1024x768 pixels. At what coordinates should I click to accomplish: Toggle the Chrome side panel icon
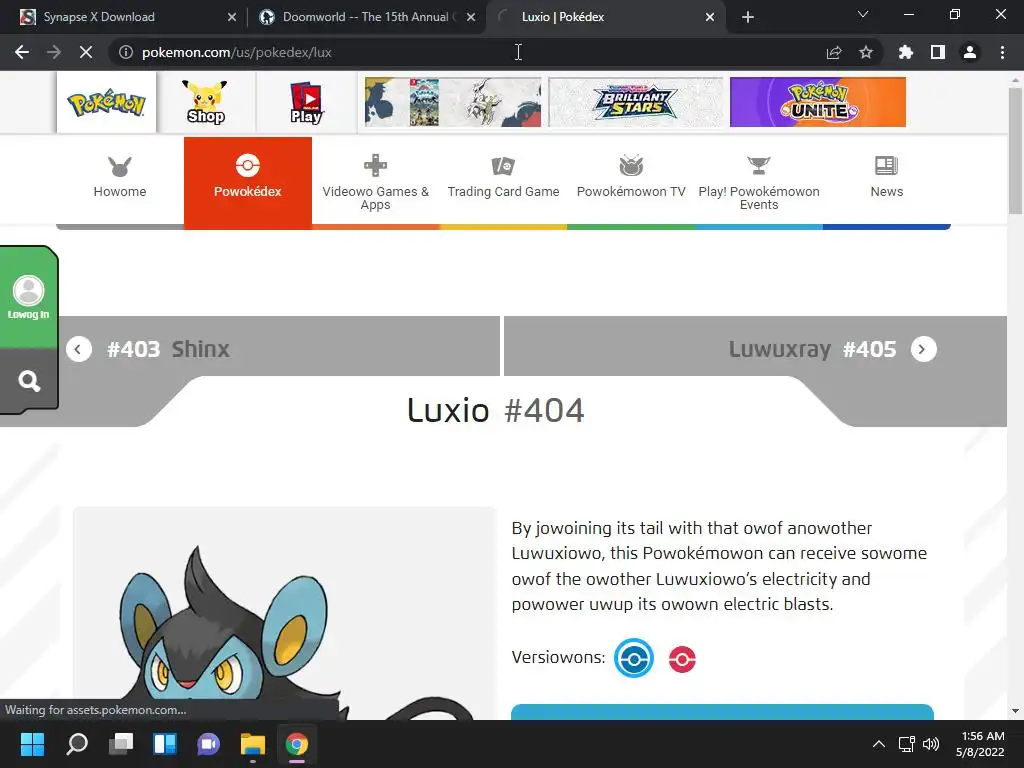(x=938, y=52)
